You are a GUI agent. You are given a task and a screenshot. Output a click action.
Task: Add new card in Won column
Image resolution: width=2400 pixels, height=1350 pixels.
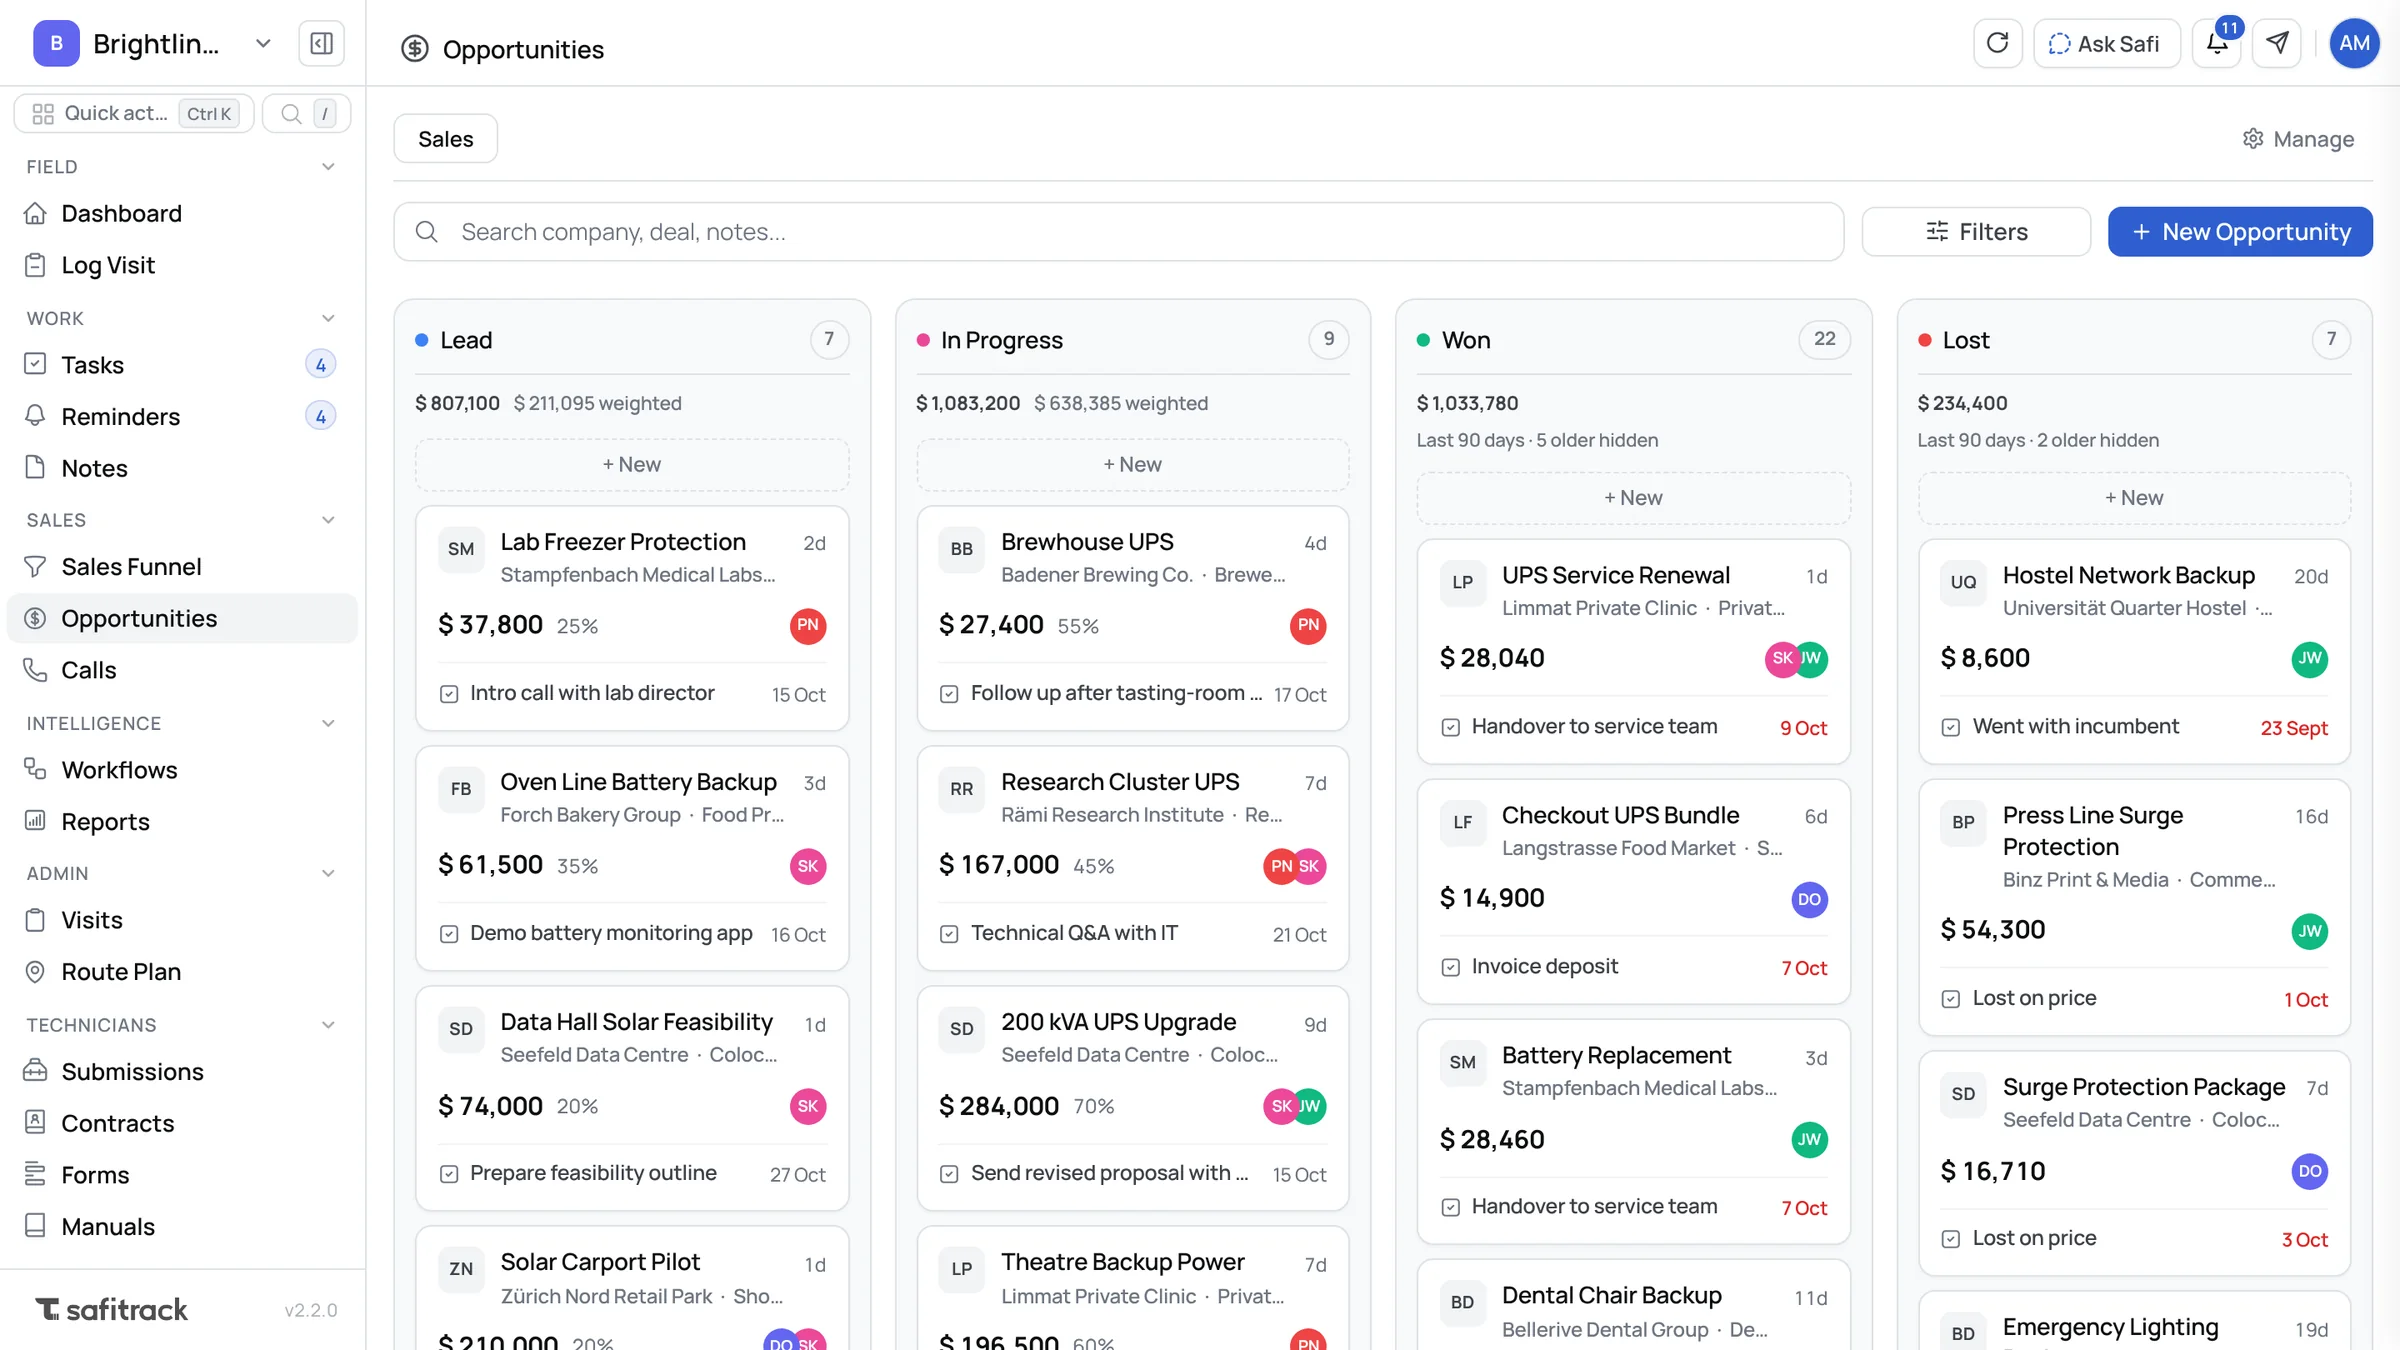1633,498
